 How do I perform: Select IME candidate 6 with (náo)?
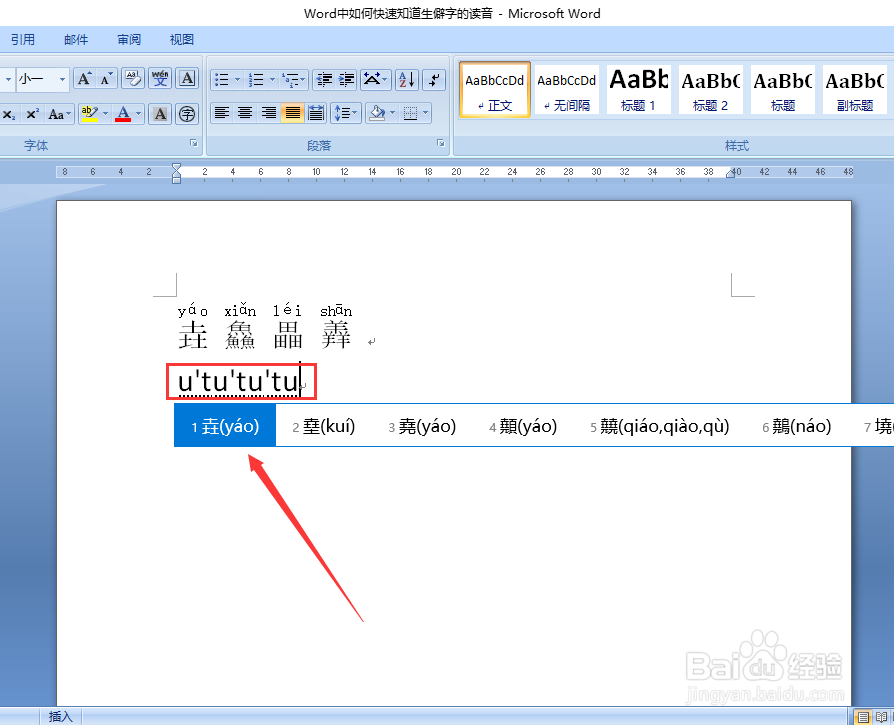coord(797,426)
